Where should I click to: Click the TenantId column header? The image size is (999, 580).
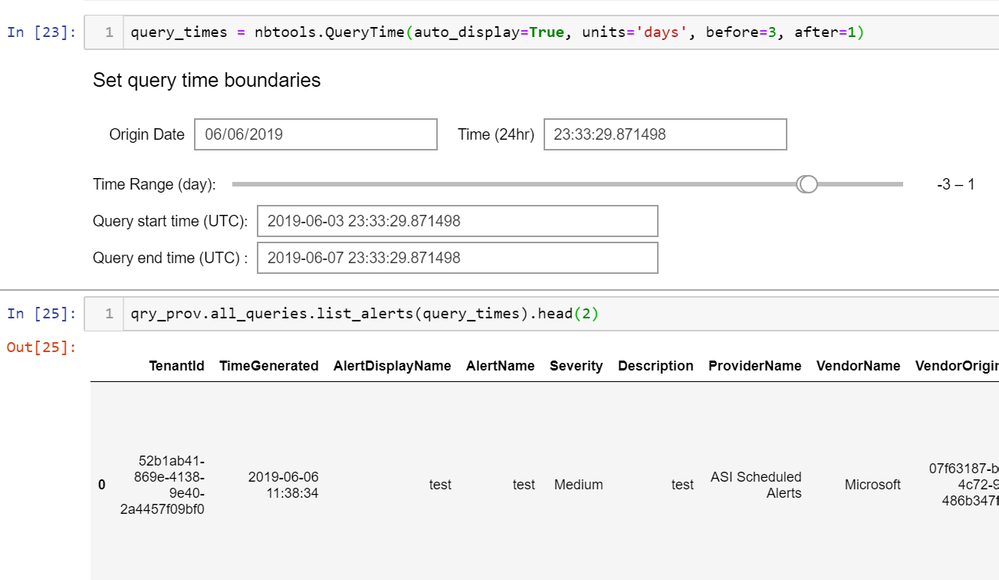(x=176, y=366)
